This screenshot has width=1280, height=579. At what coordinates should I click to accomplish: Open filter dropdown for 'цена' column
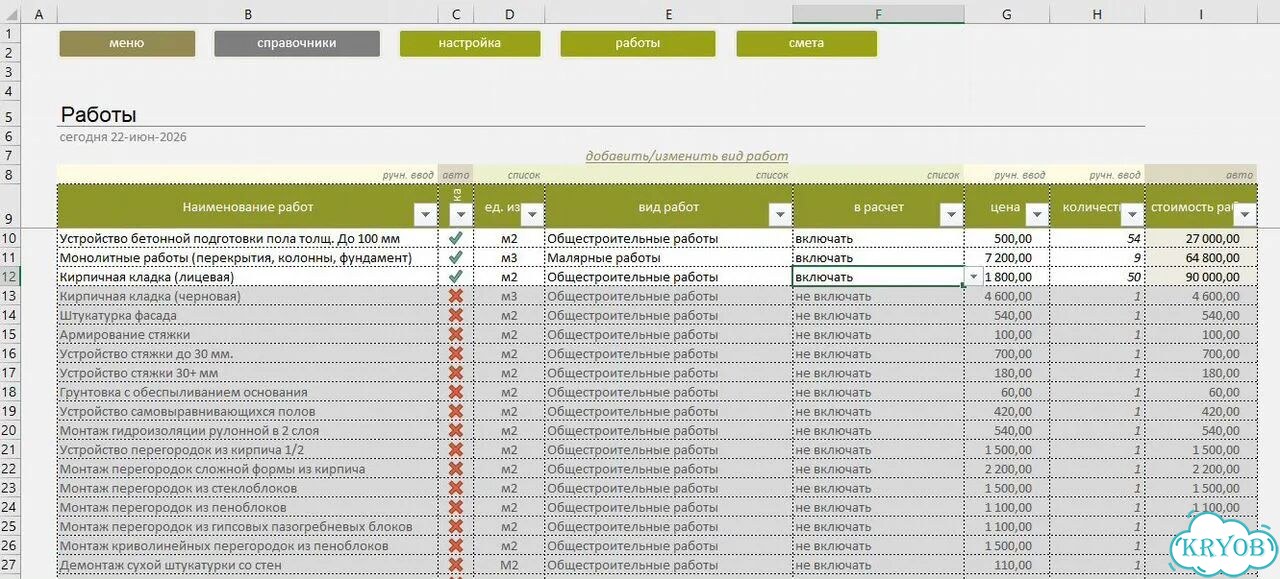point(1036,214)
